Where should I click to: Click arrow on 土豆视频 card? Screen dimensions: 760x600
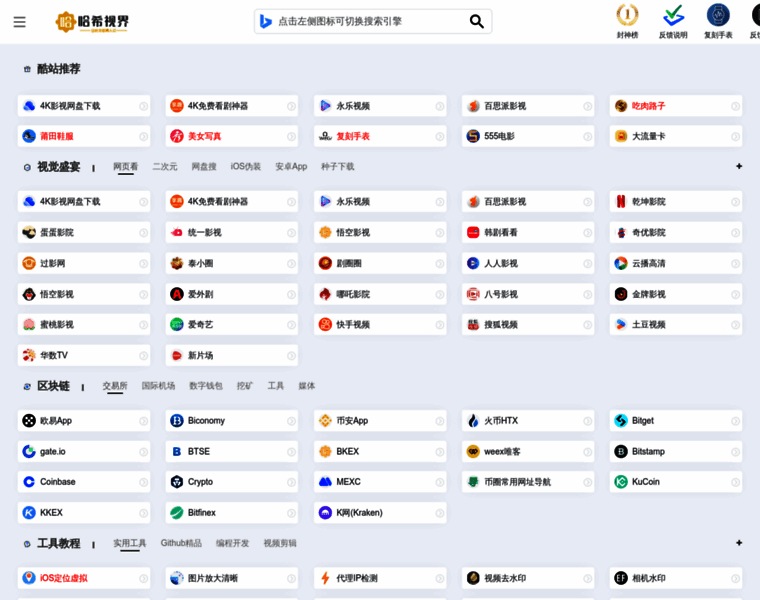[735, 325]
